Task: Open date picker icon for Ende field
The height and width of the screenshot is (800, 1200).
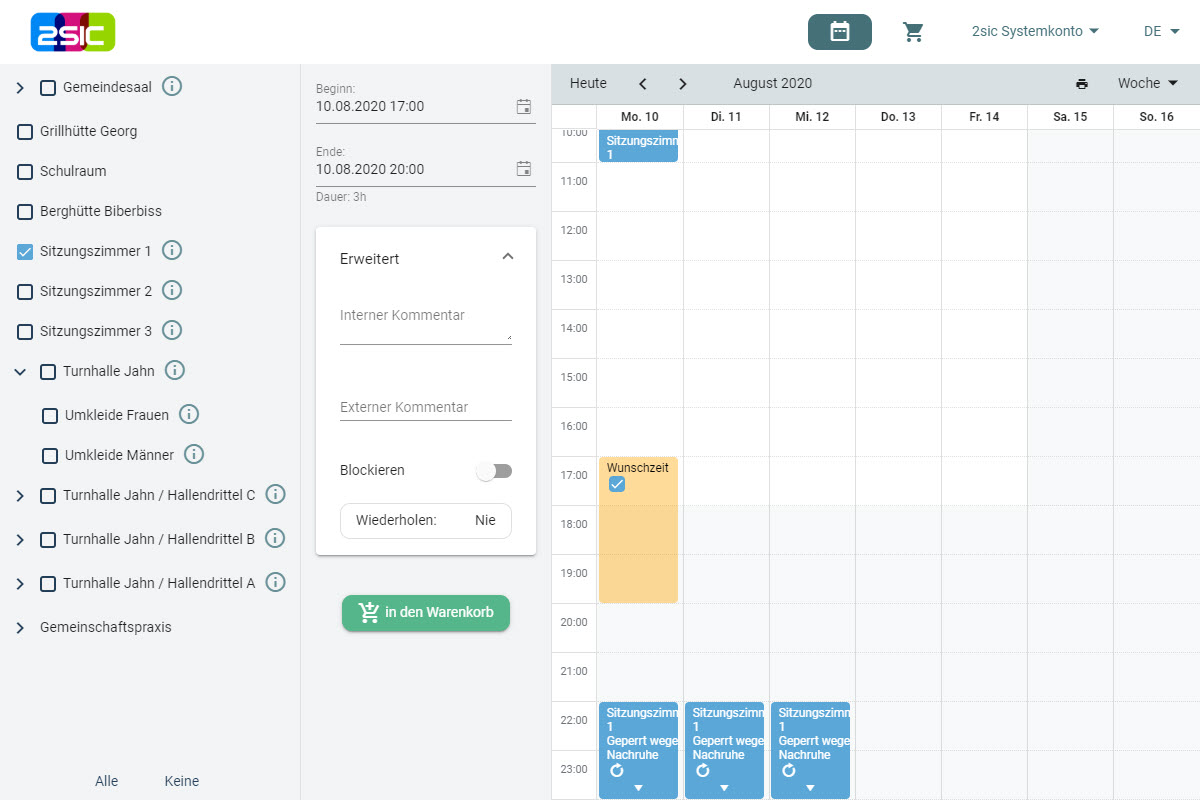Action: point(523,169)
